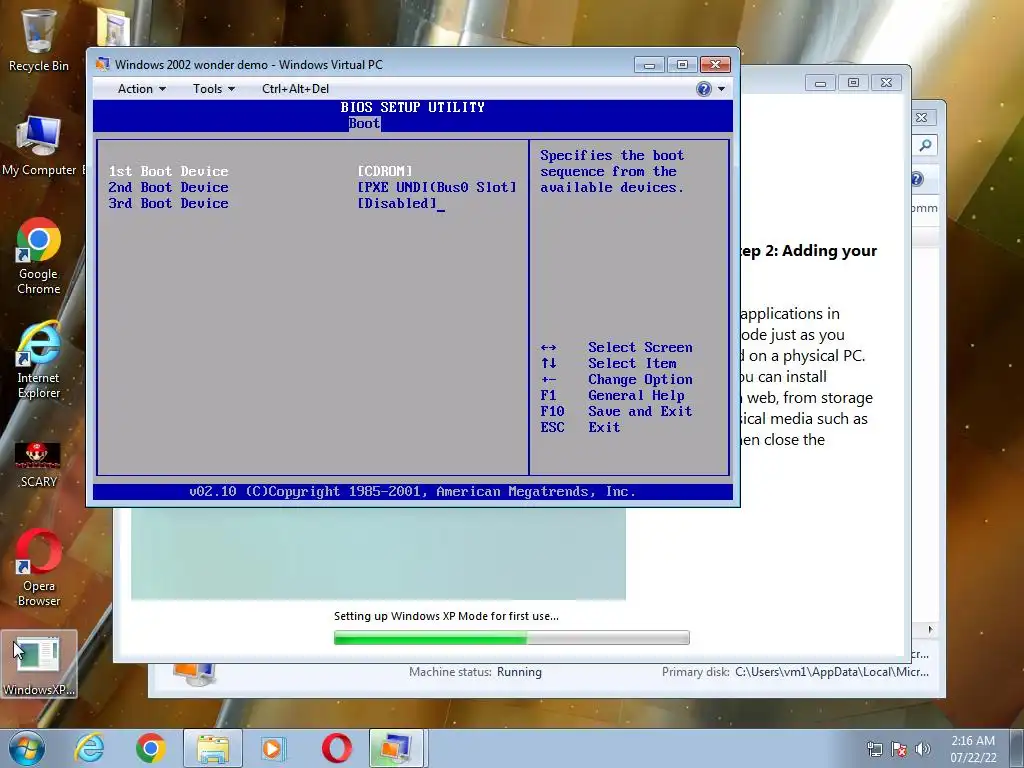Open Internet Explorer from the taskbar
Screen dimensions: 1024x768
(89, 748)
